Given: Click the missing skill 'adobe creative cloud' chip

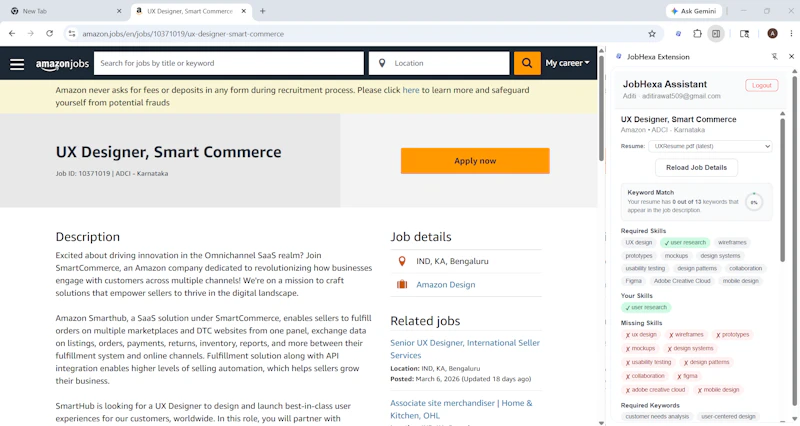Looking at the screenshot, I should (655, 390).
